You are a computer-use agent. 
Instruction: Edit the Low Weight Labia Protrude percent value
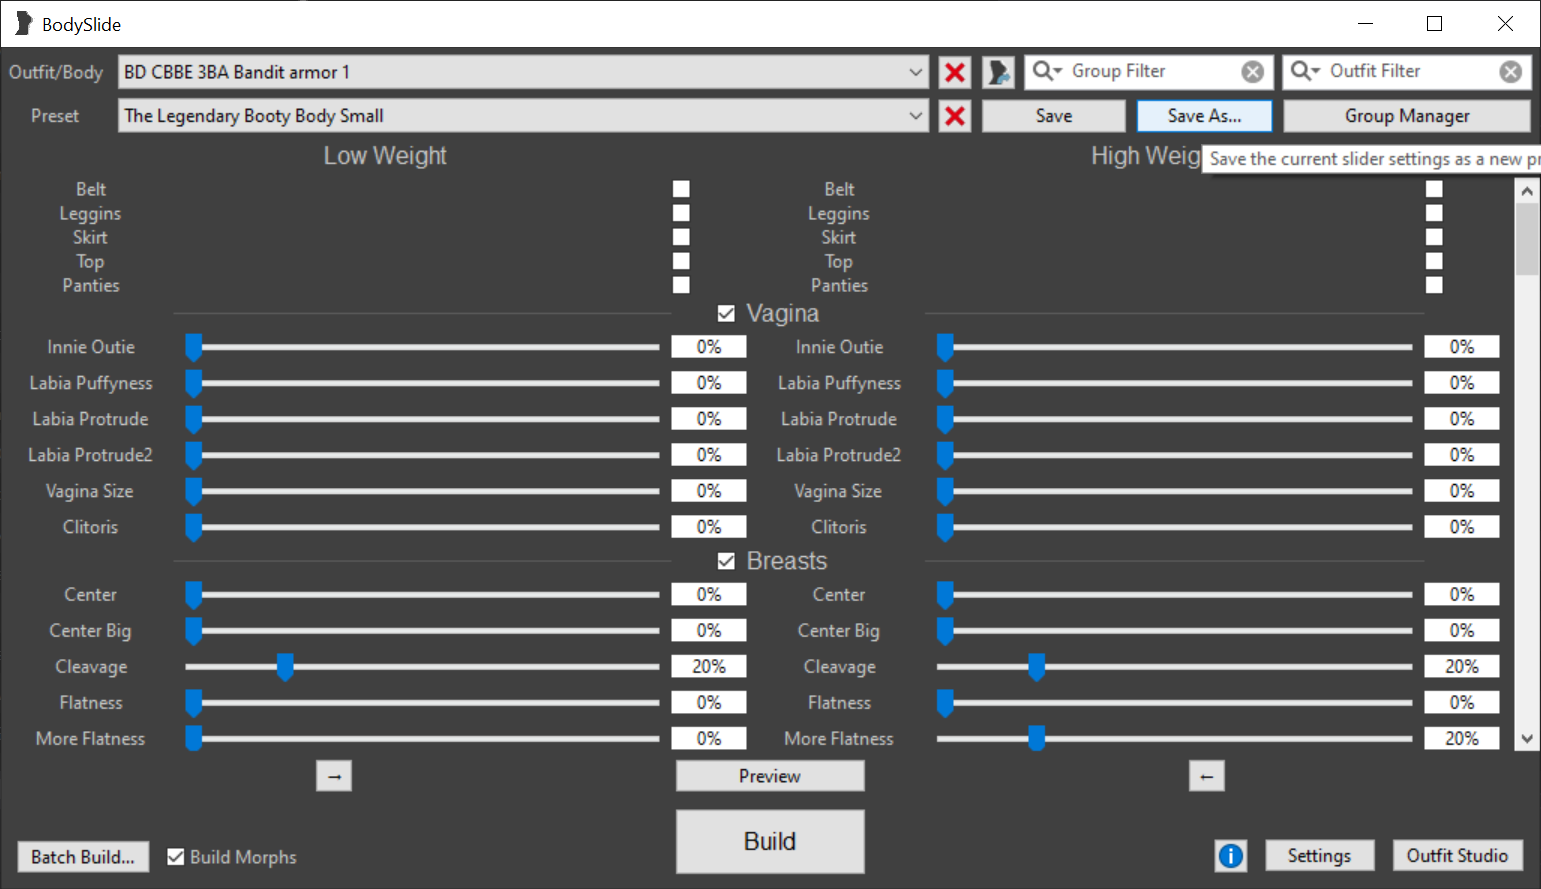tap(709, 419)
